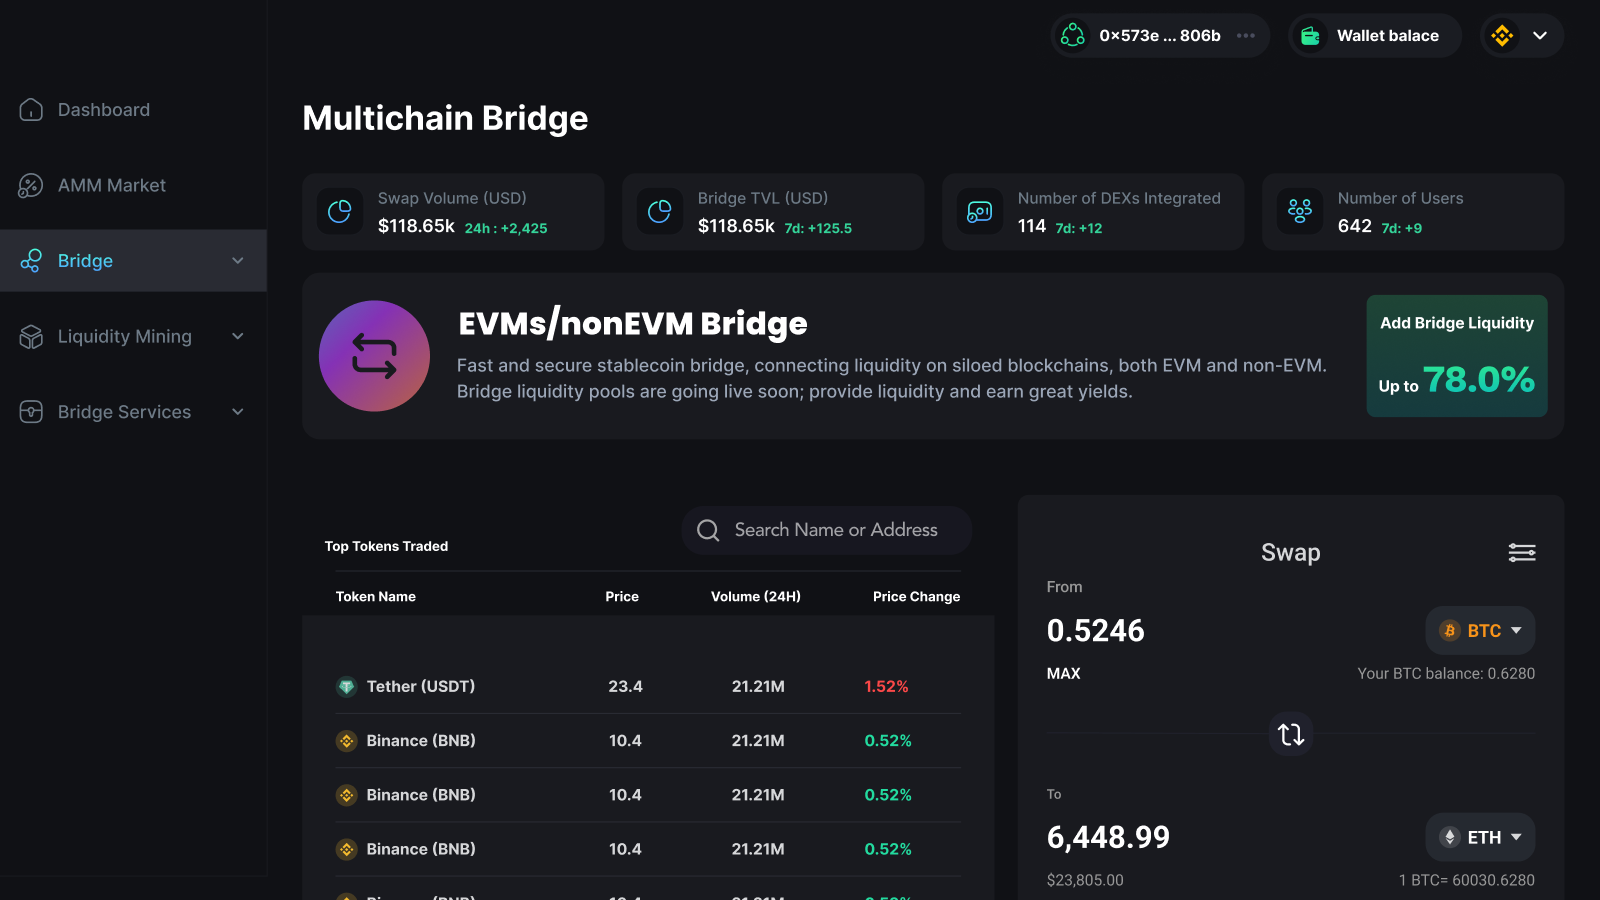
Task: Click the Swap Volume pie chart icon
Action: [340, 212]
